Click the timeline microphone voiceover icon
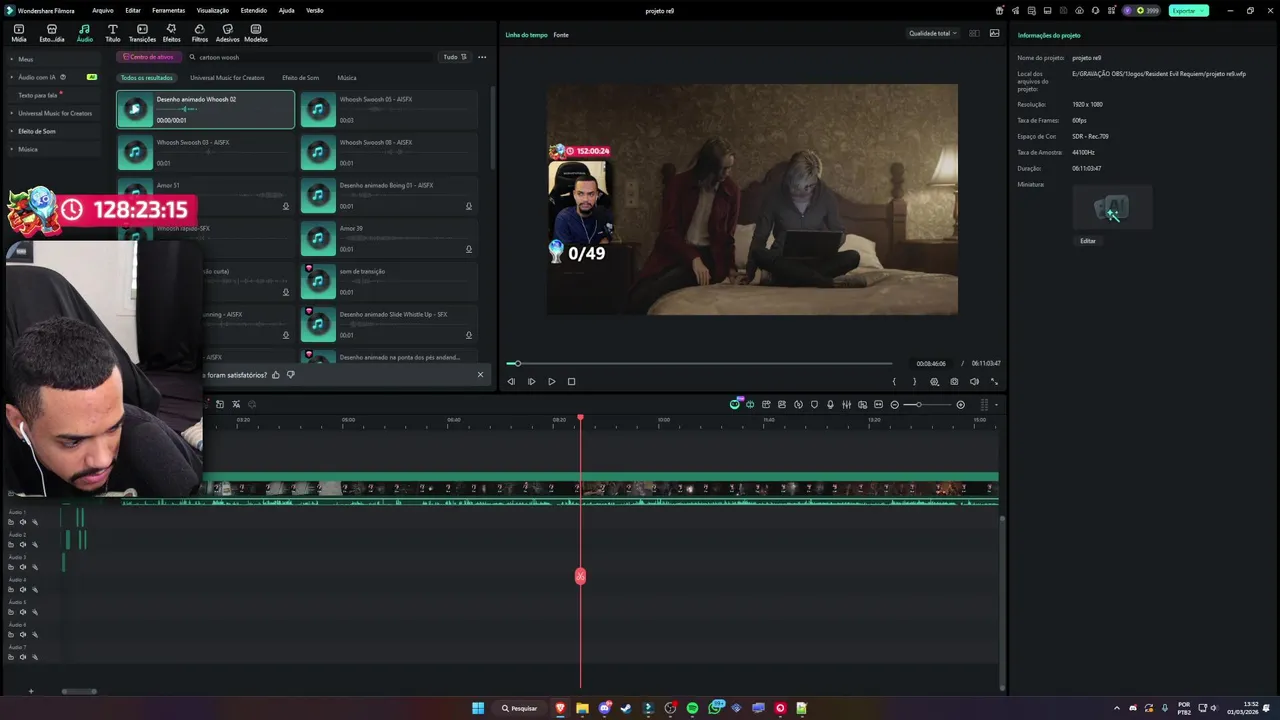 pyautogui.click(x=830, y=404)
